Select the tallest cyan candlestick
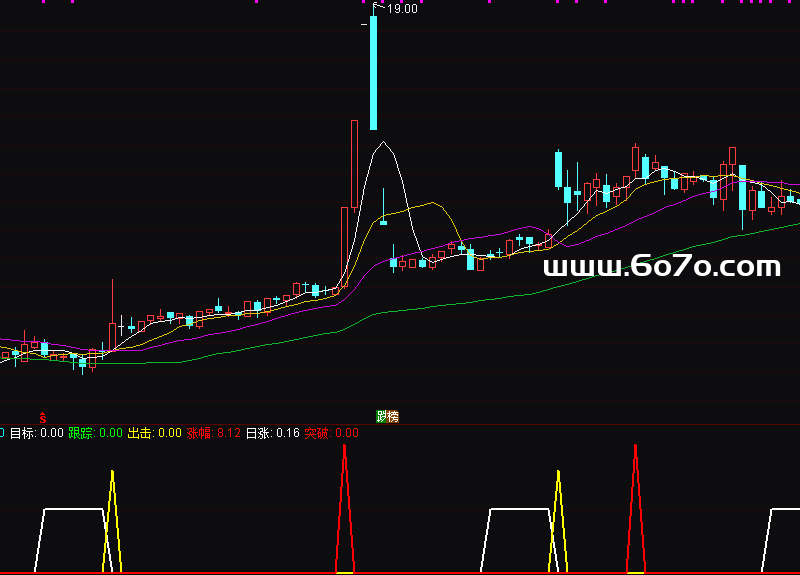The image size is (800, 575). point(374,72)
